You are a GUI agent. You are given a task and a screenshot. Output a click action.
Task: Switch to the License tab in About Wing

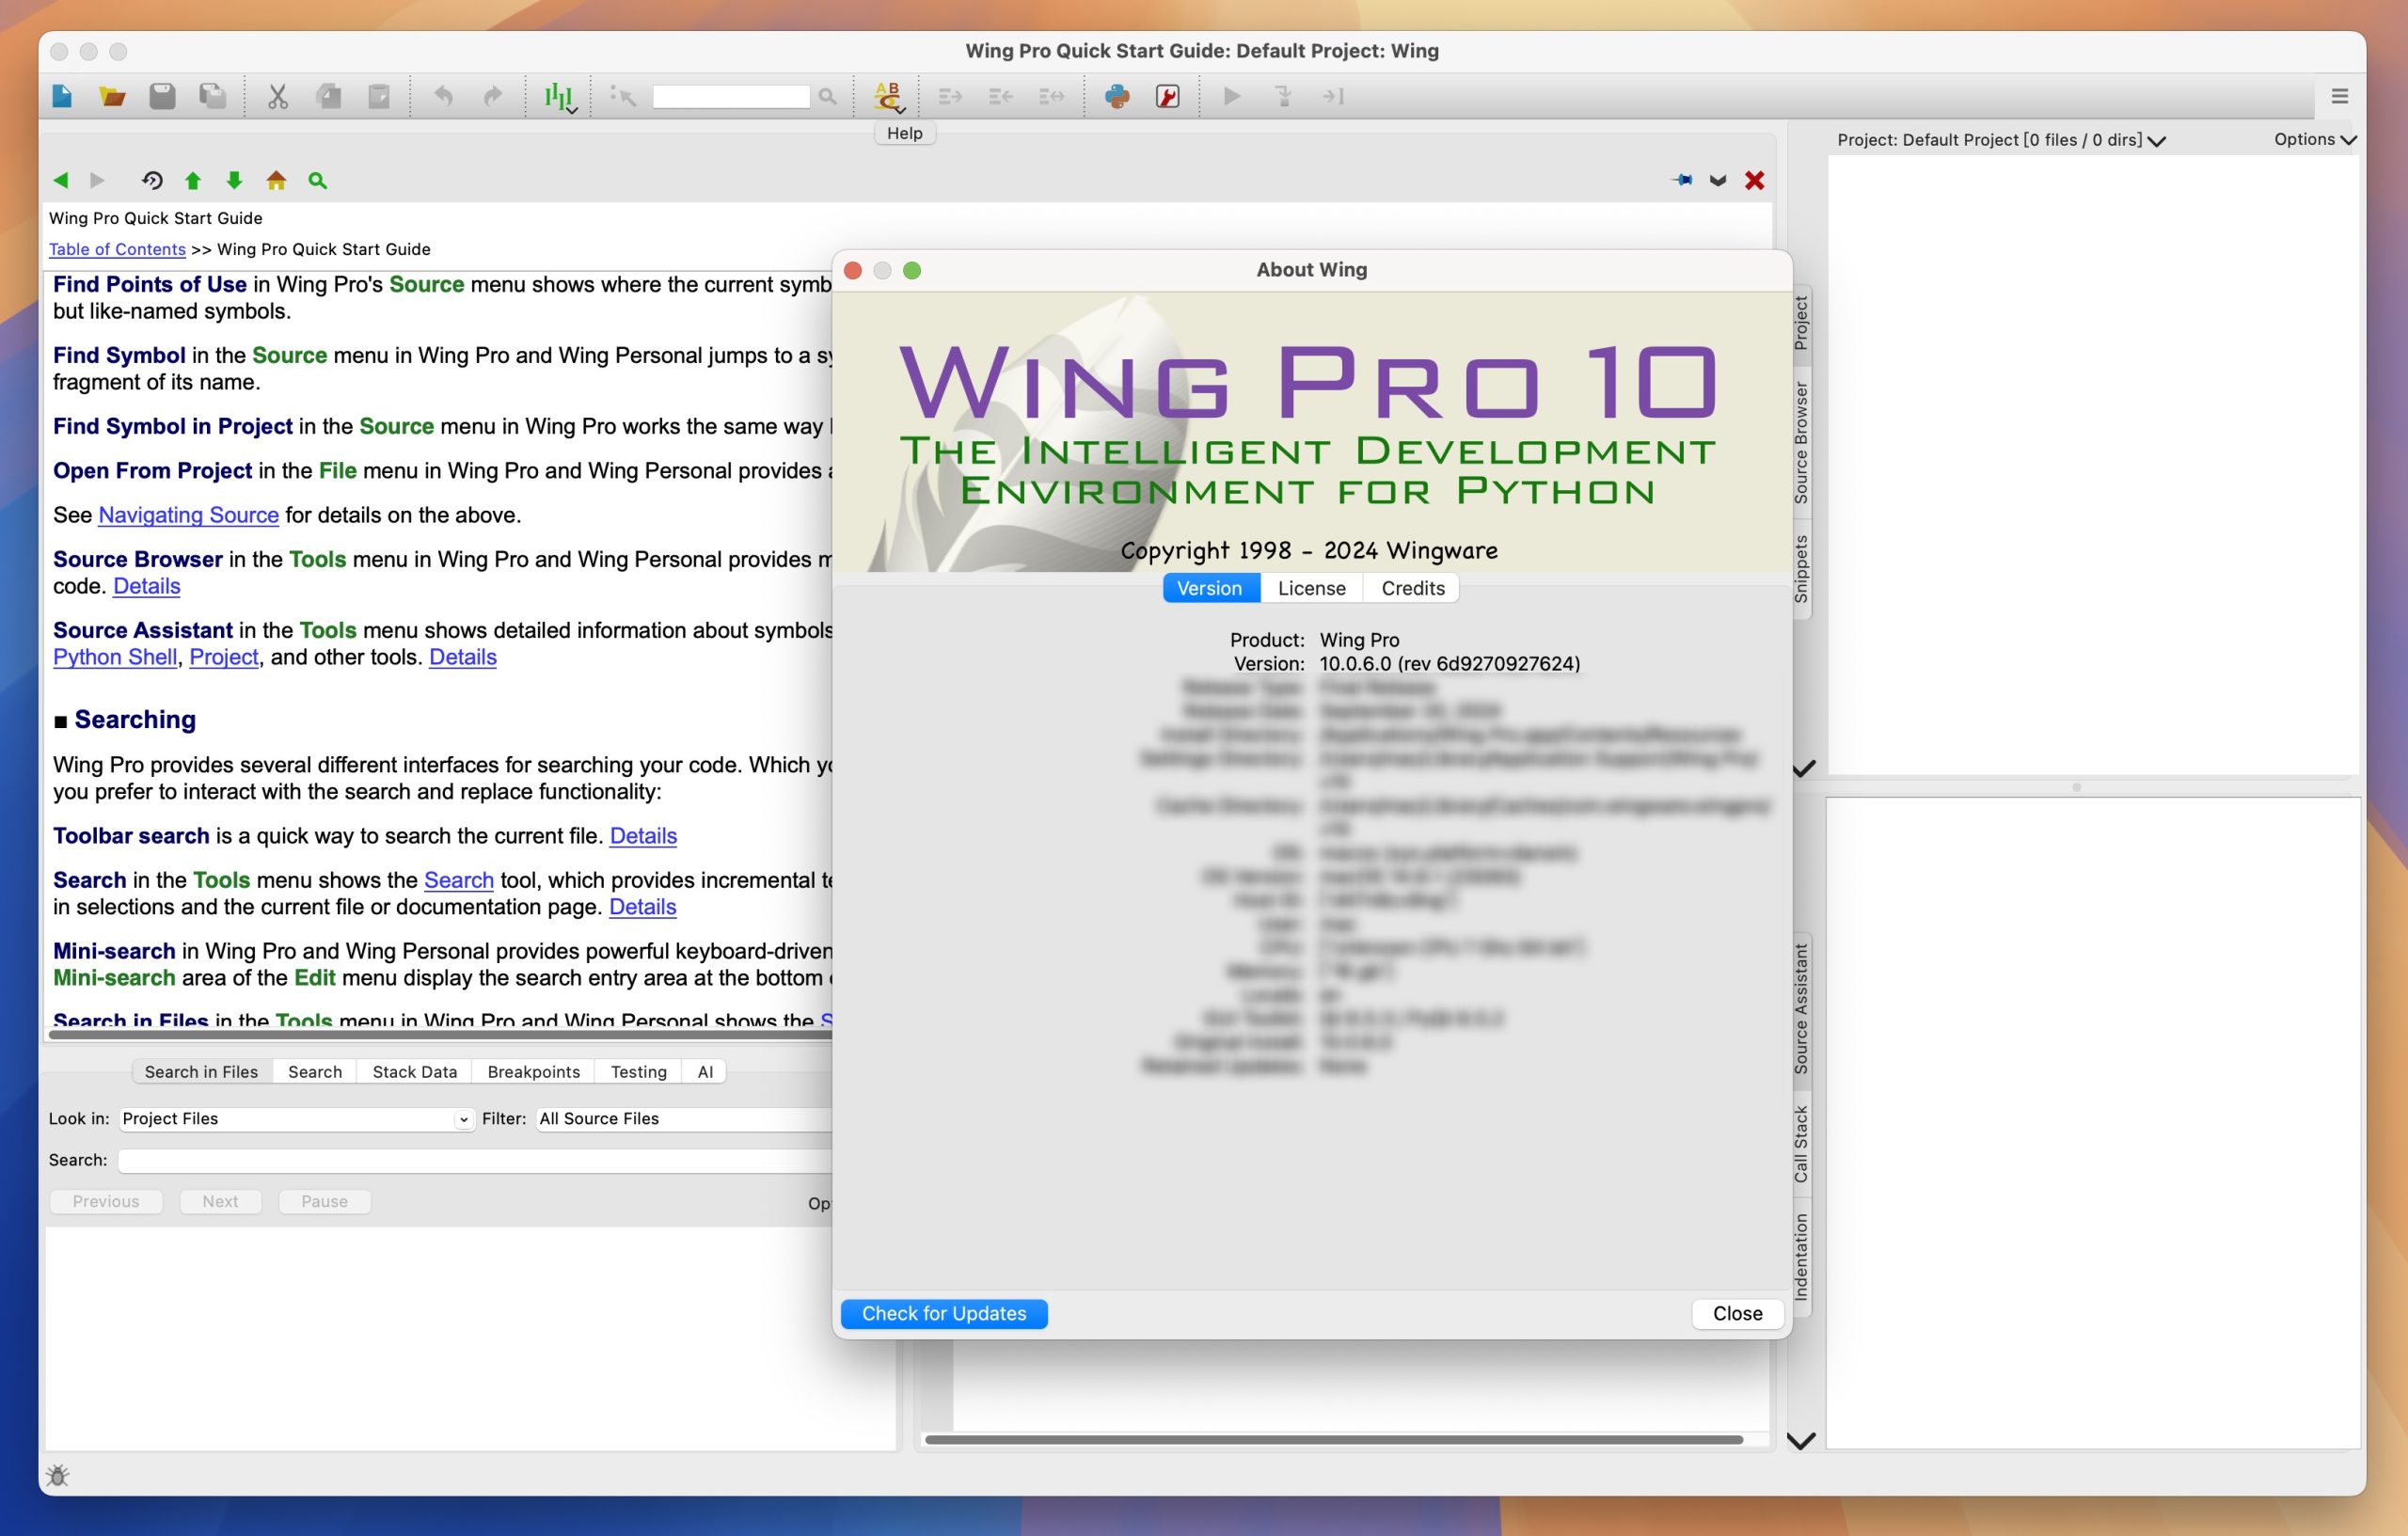pyautogui.click(x=1311, y=588)
